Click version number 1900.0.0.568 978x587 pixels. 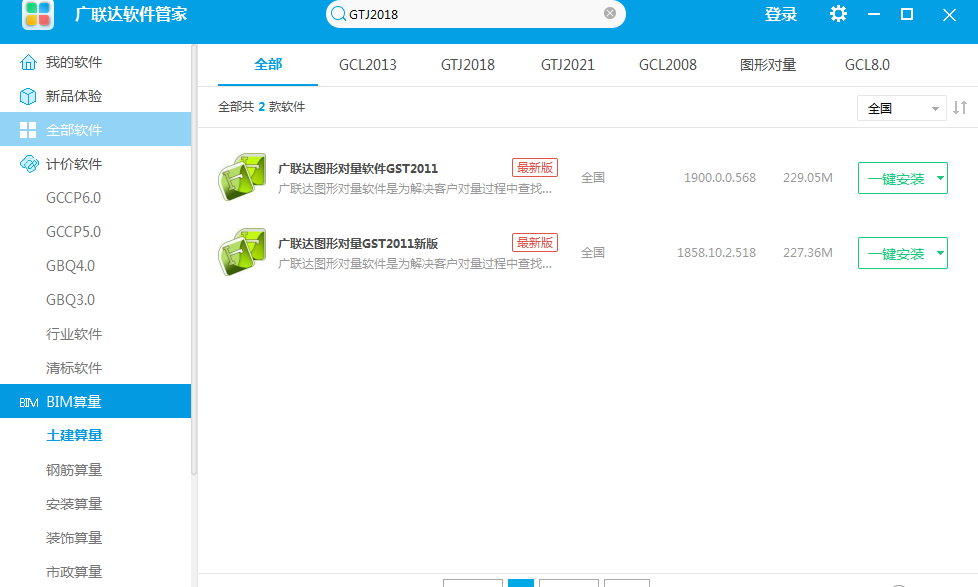click(720, 178)
